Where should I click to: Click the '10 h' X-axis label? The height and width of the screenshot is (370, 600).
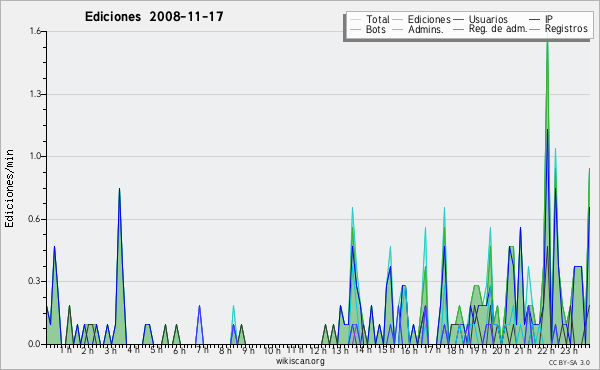pos(272,350)
